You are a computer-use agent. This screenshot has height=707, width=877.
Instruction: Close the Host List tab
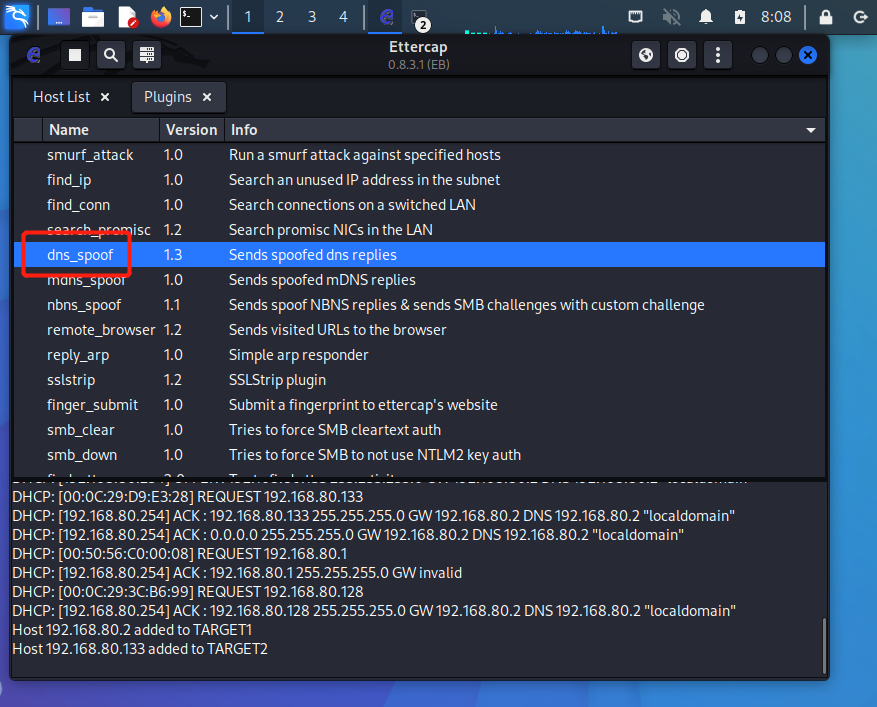[x=105, y=97]
